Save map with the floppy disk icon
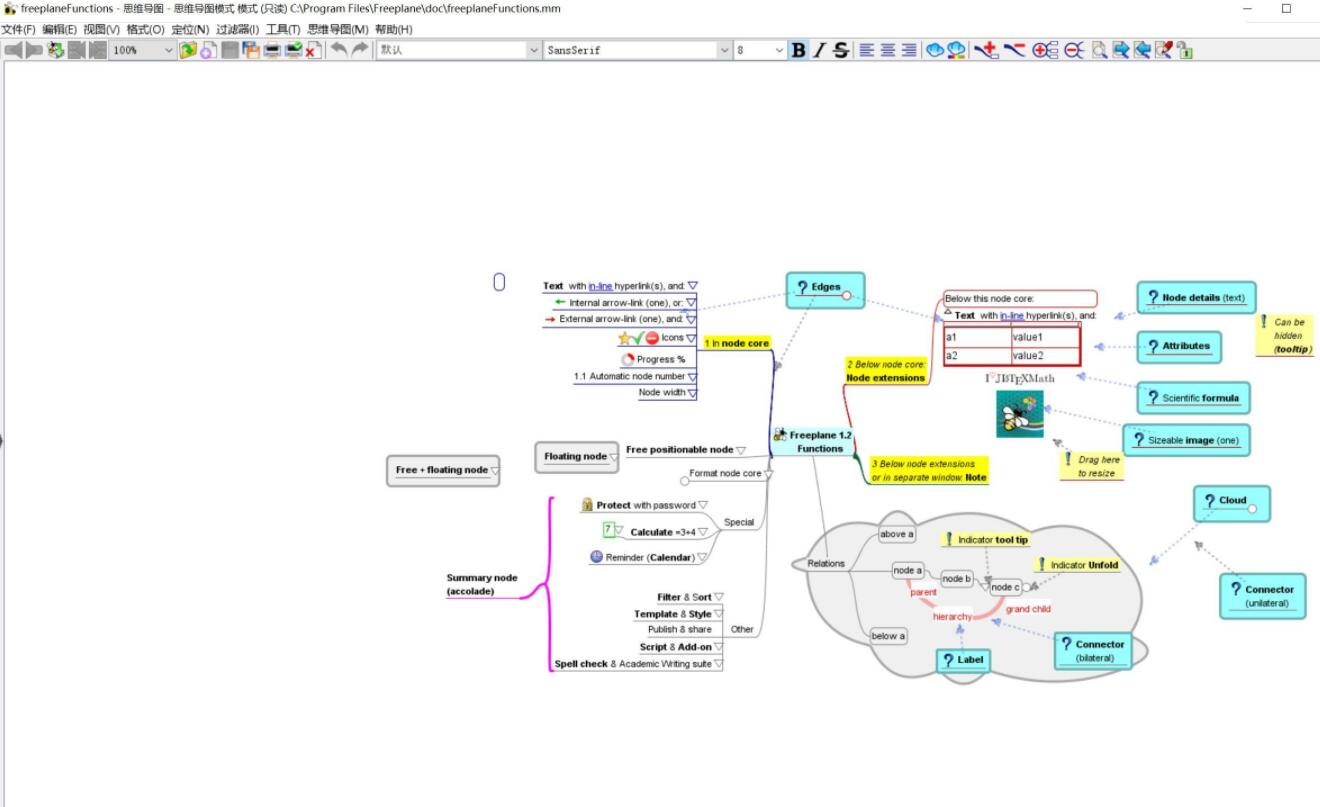Viewport: 1320px width, 807px height. pos(230,50)
